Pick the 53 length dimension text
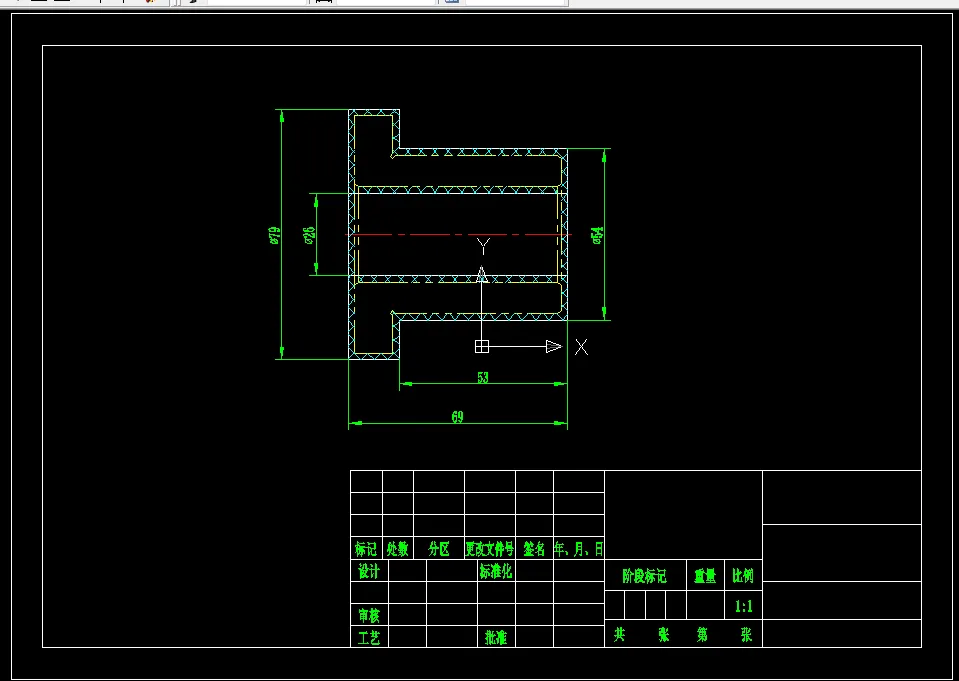The height and width of the screenshot is (681, 959). [x=483, y=378]
